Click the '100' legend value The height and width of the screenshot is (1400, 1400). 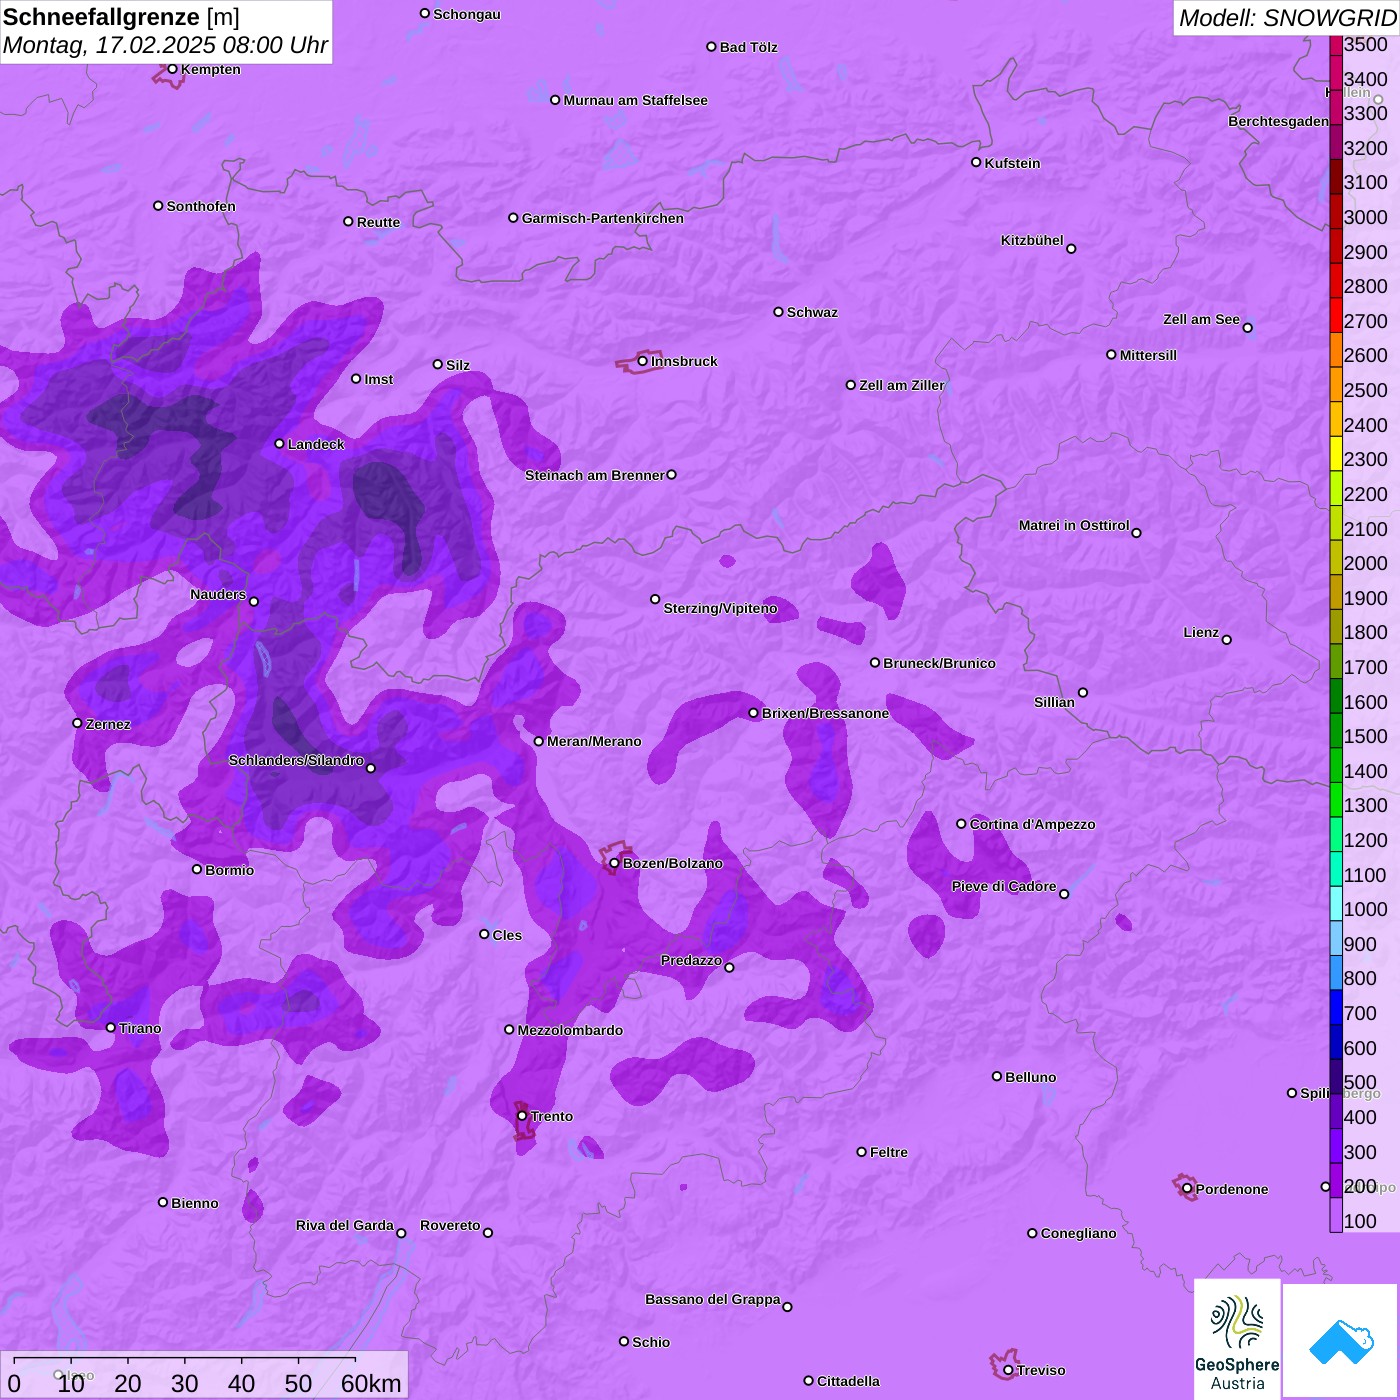(1361, 1221)
